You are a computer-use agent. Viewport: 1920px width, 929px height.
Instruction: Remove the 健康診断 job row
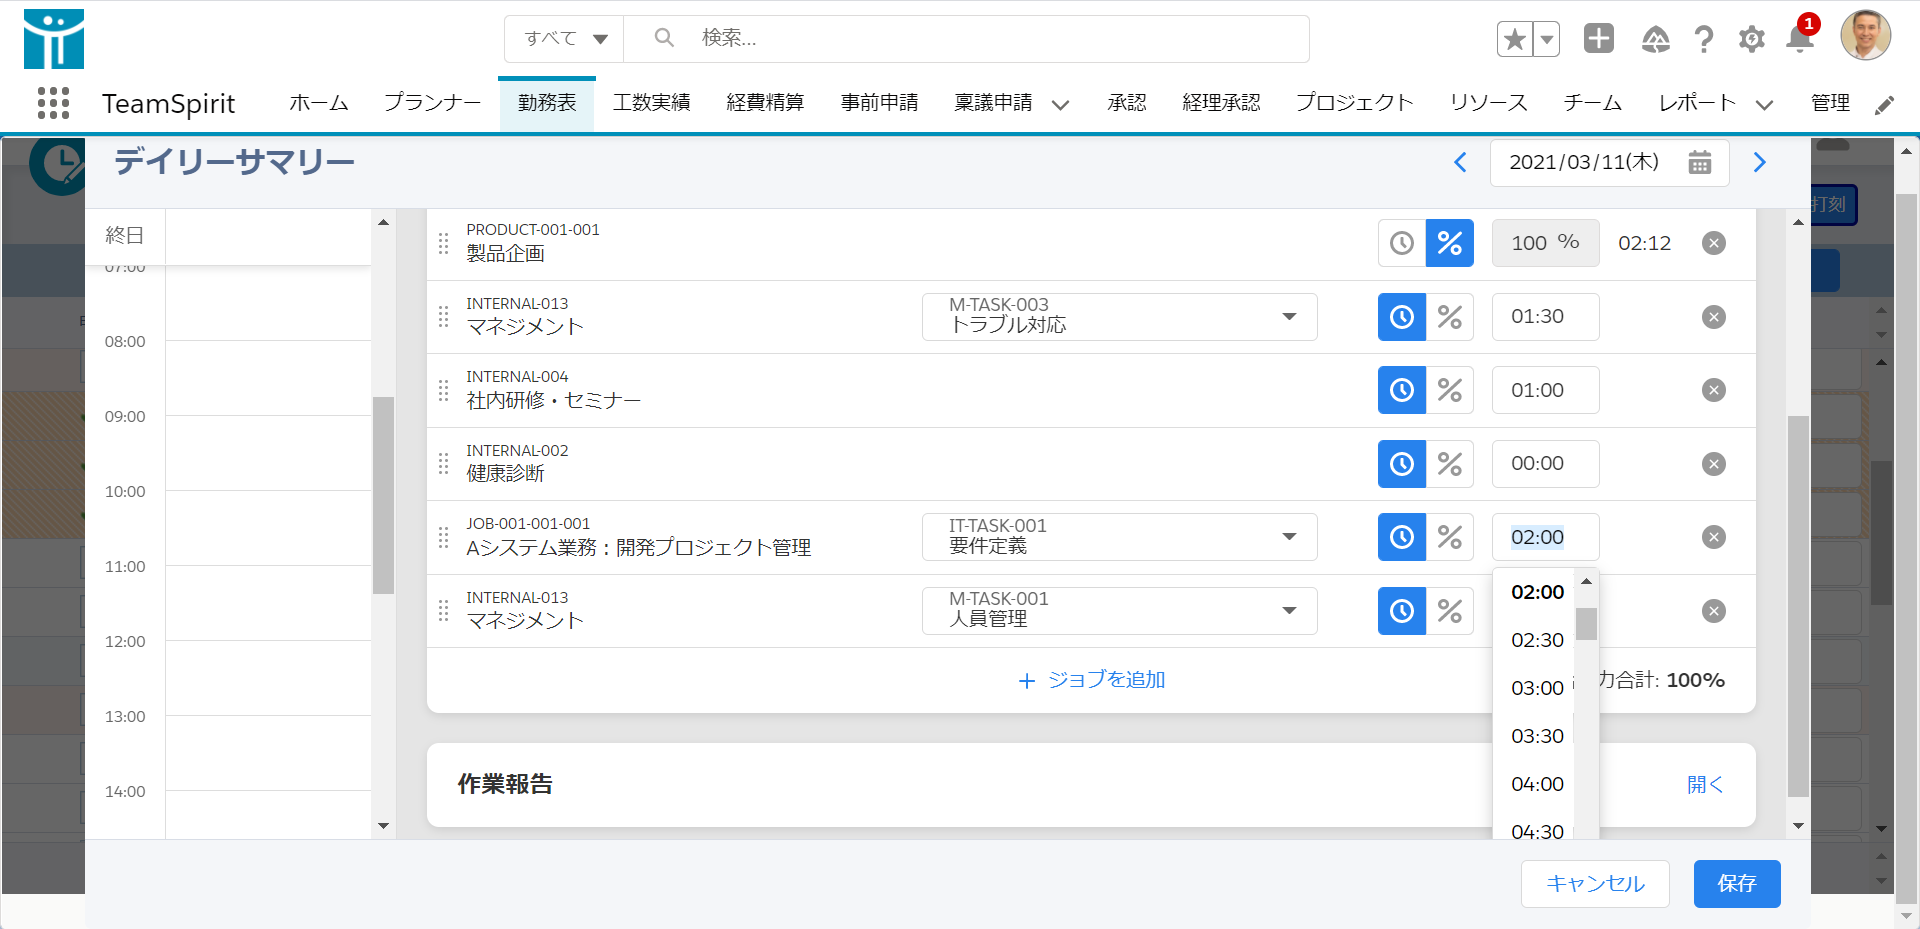click(1714, 464)
